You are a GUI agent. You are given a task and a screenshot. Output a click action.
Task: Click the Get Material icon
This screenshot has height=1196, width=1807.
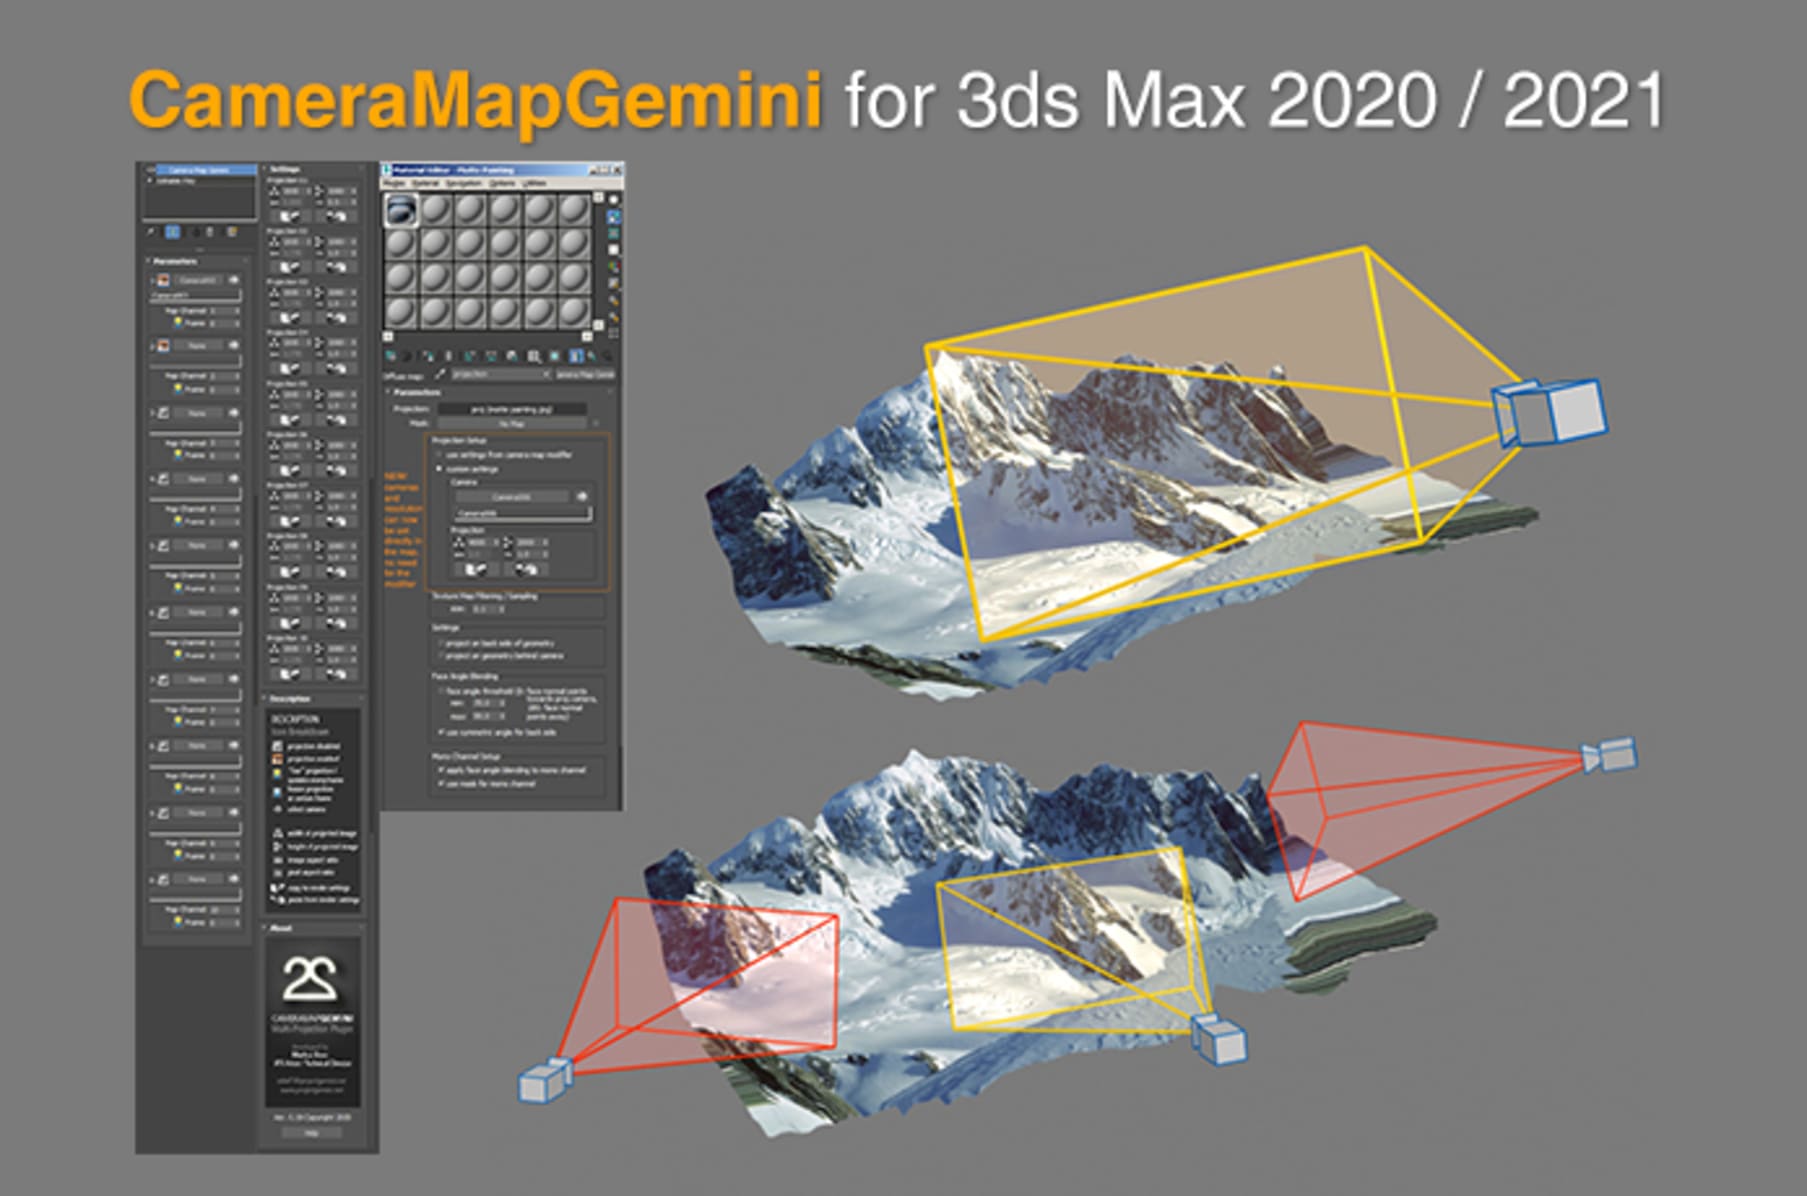(391, 356)
